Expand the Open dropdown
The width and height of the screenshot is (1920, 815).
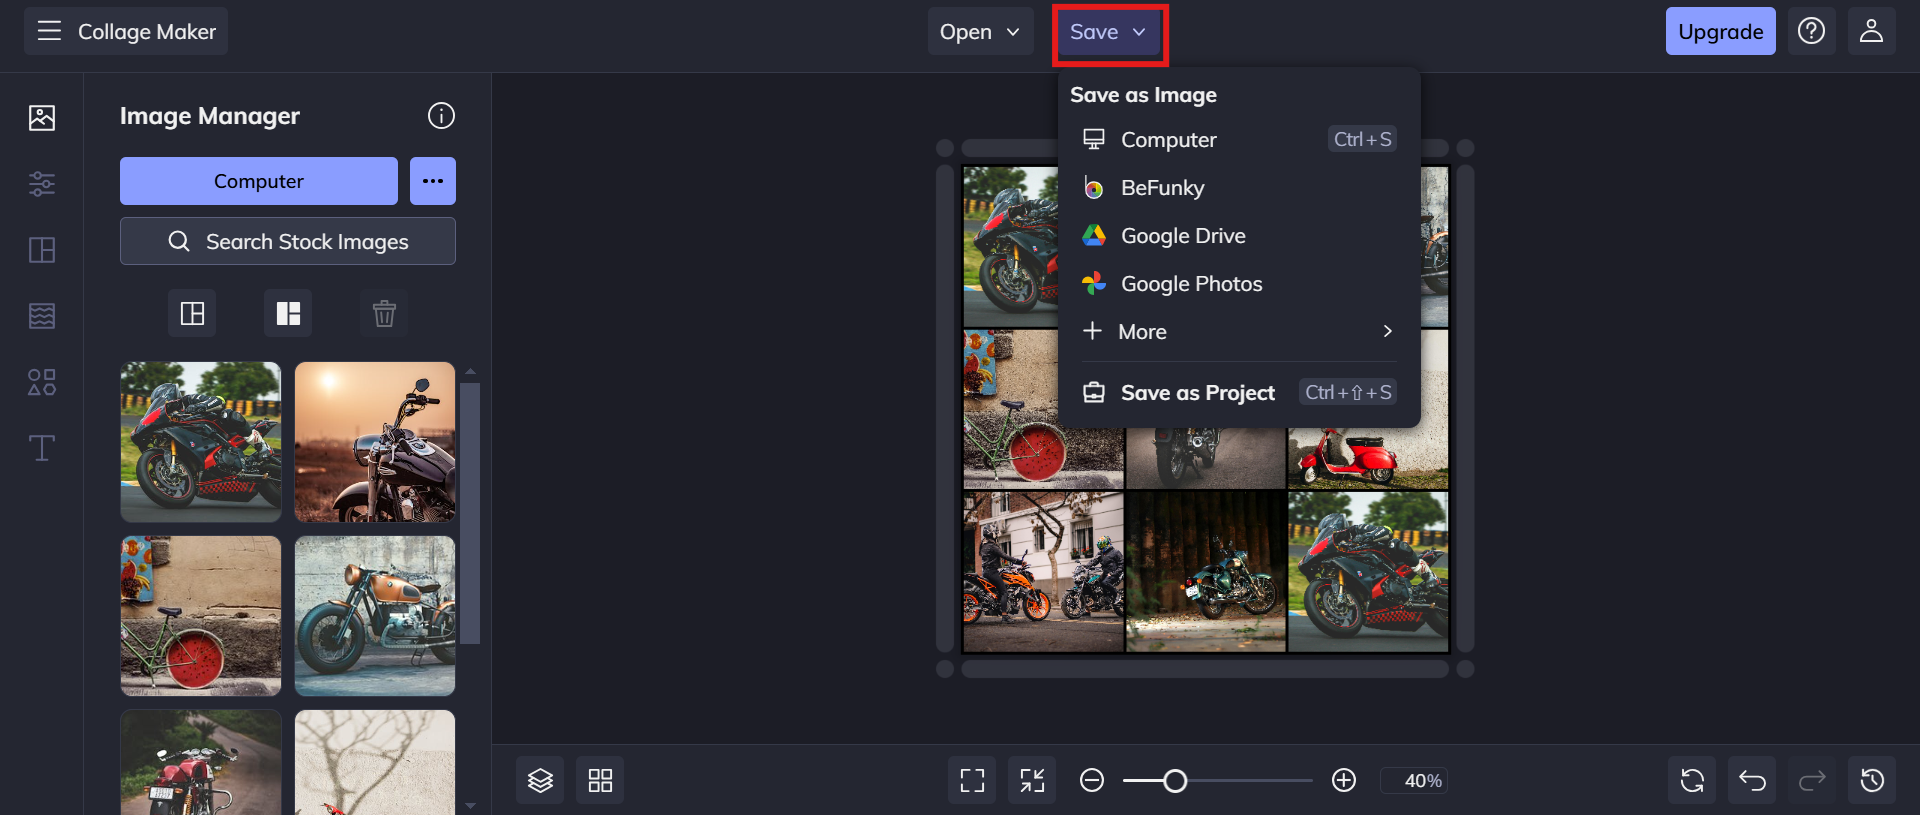(x=980, y=31)
